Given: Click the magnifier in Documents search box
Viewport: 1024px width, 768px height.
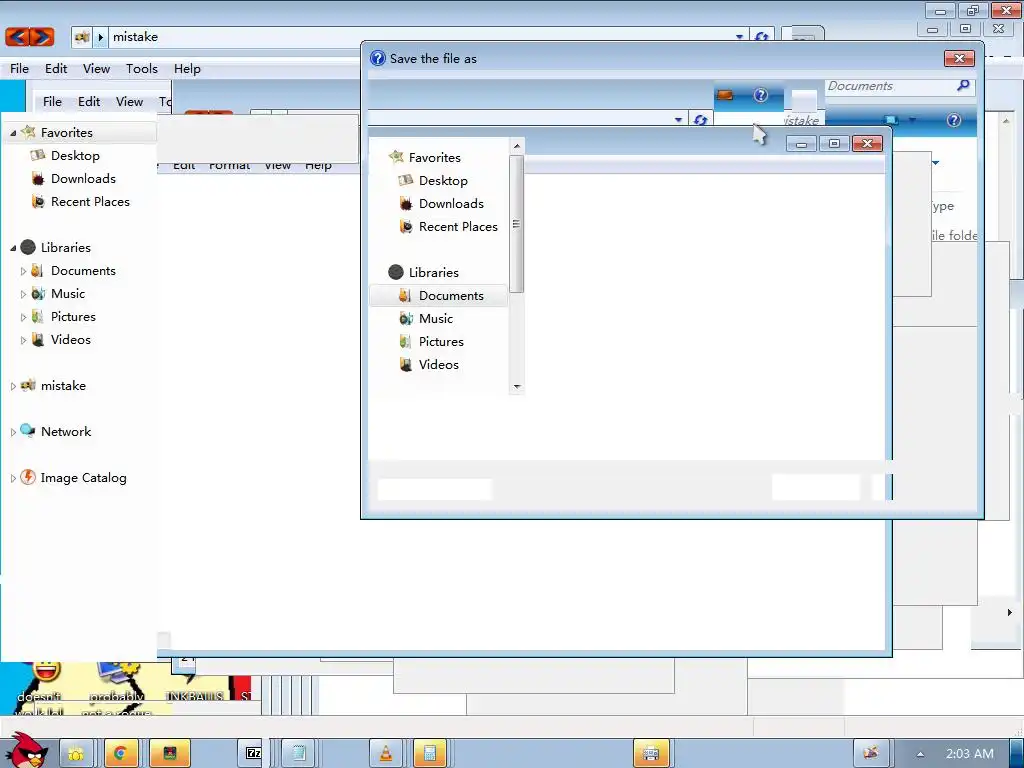Looking at the screenshot, I should [x=963, y=86].
